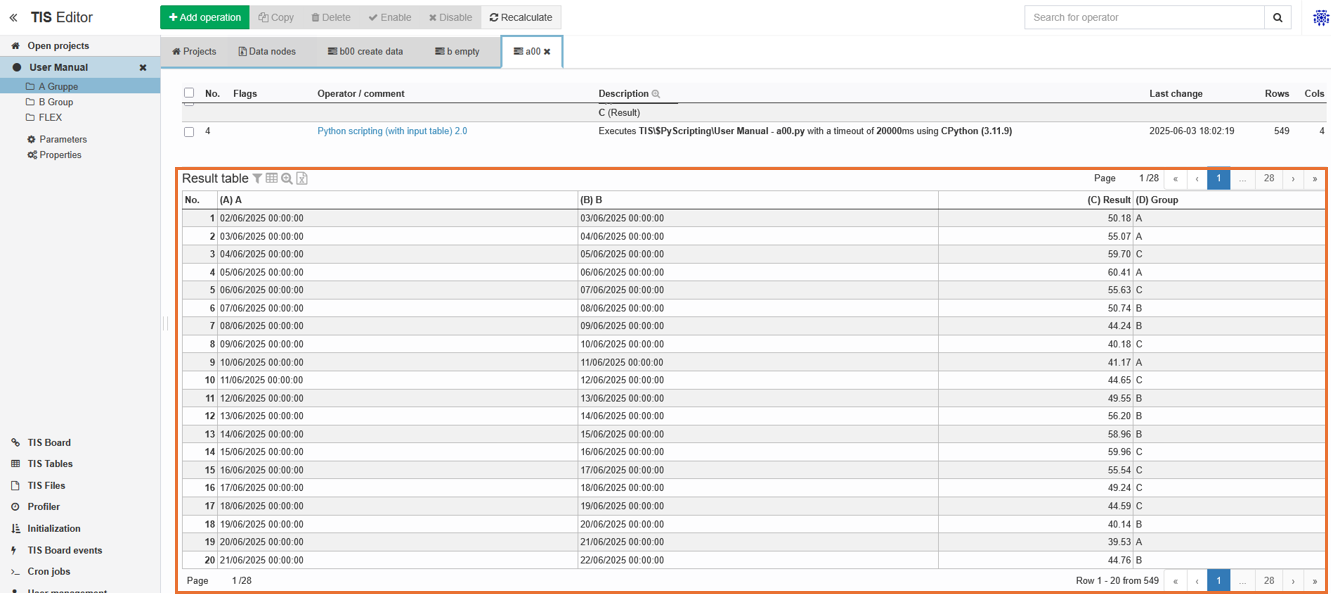Select page 28 in bottom pagination
Screen dimensions: 1331x597
pos(1269,581)
